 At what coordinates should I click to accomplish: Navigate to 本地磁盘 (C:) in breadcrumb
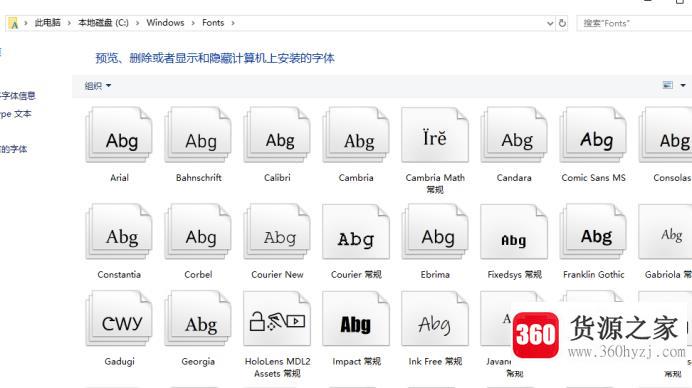(x=103, y=23)
